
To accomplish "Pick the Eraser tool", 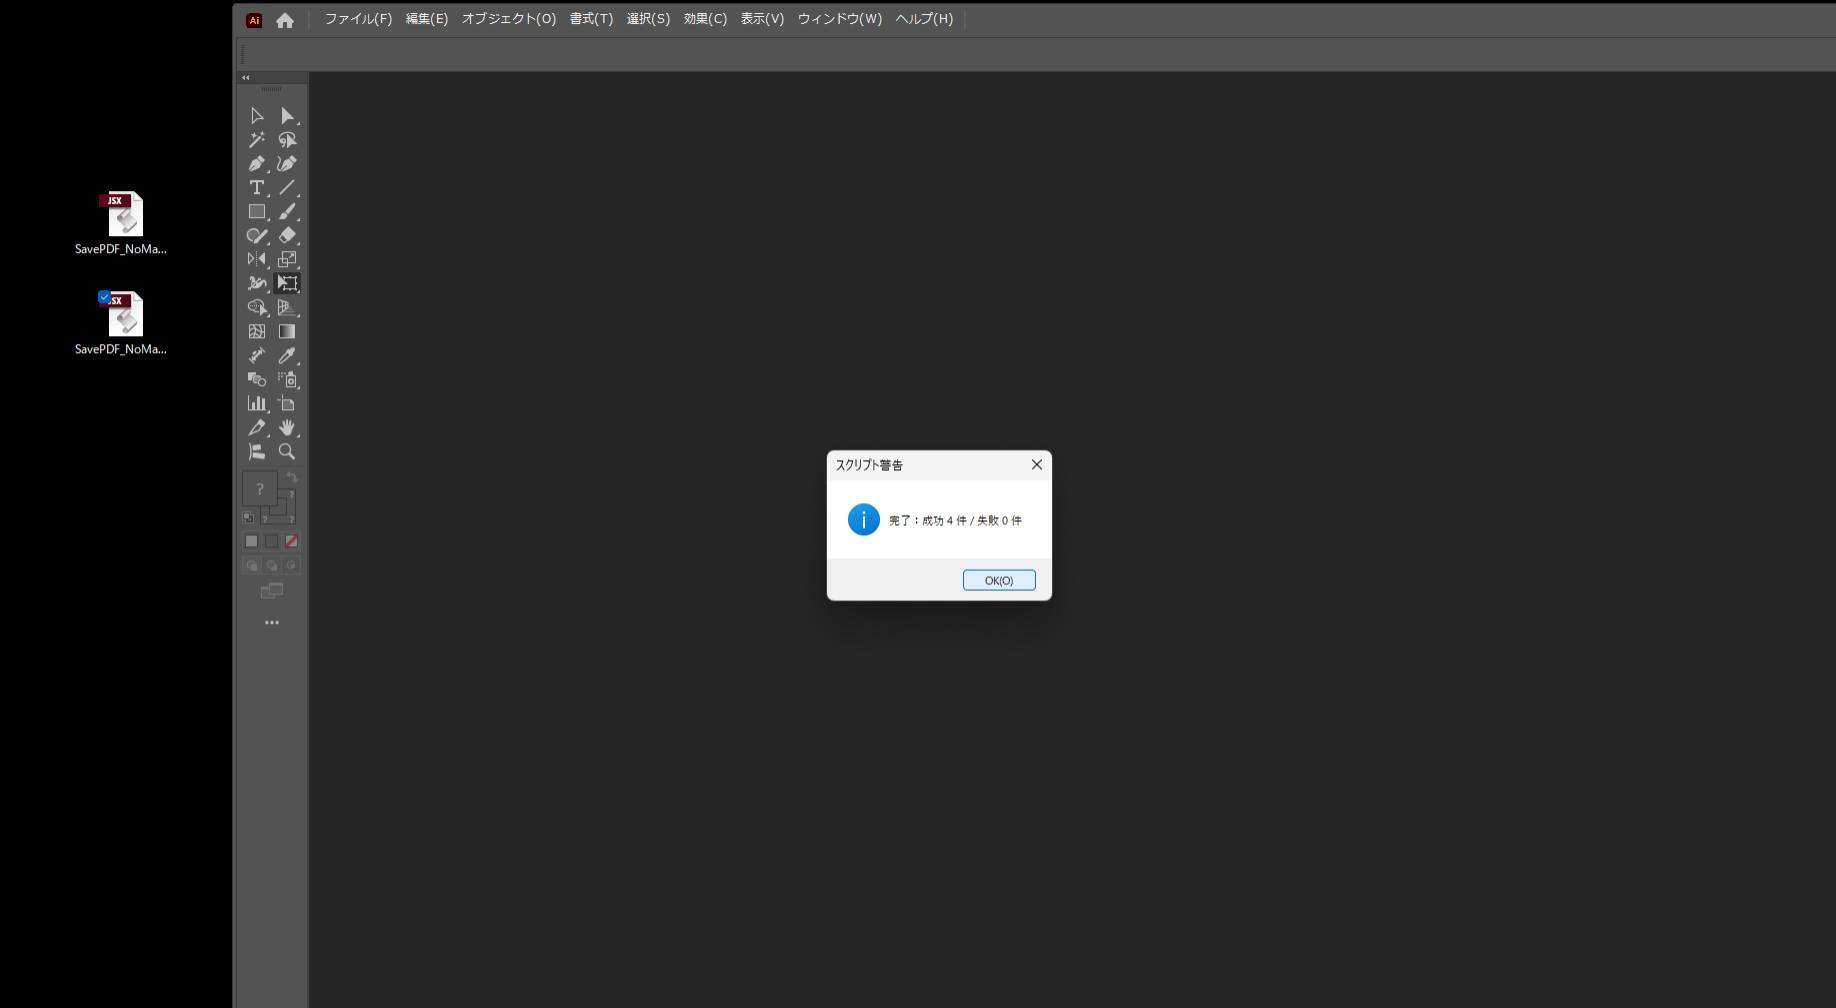I will (x=287, y=236).
